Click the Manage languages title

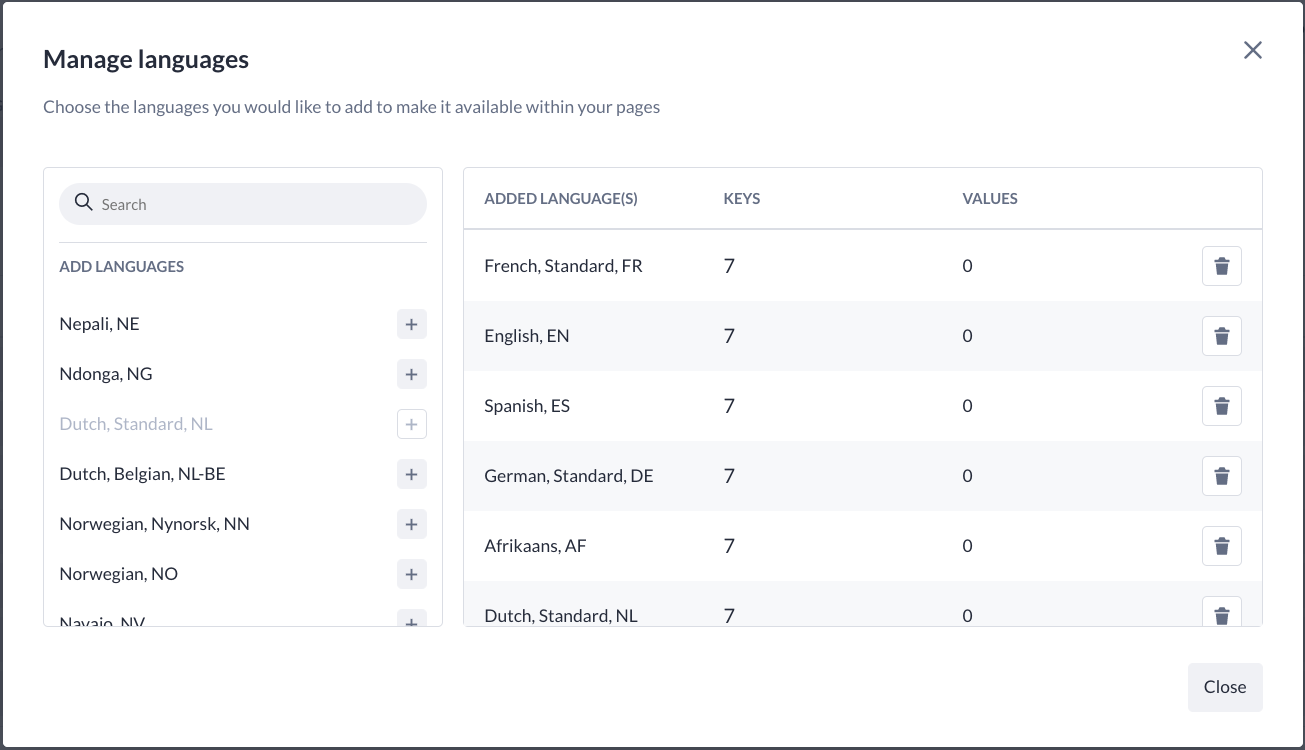coord(146,60)
